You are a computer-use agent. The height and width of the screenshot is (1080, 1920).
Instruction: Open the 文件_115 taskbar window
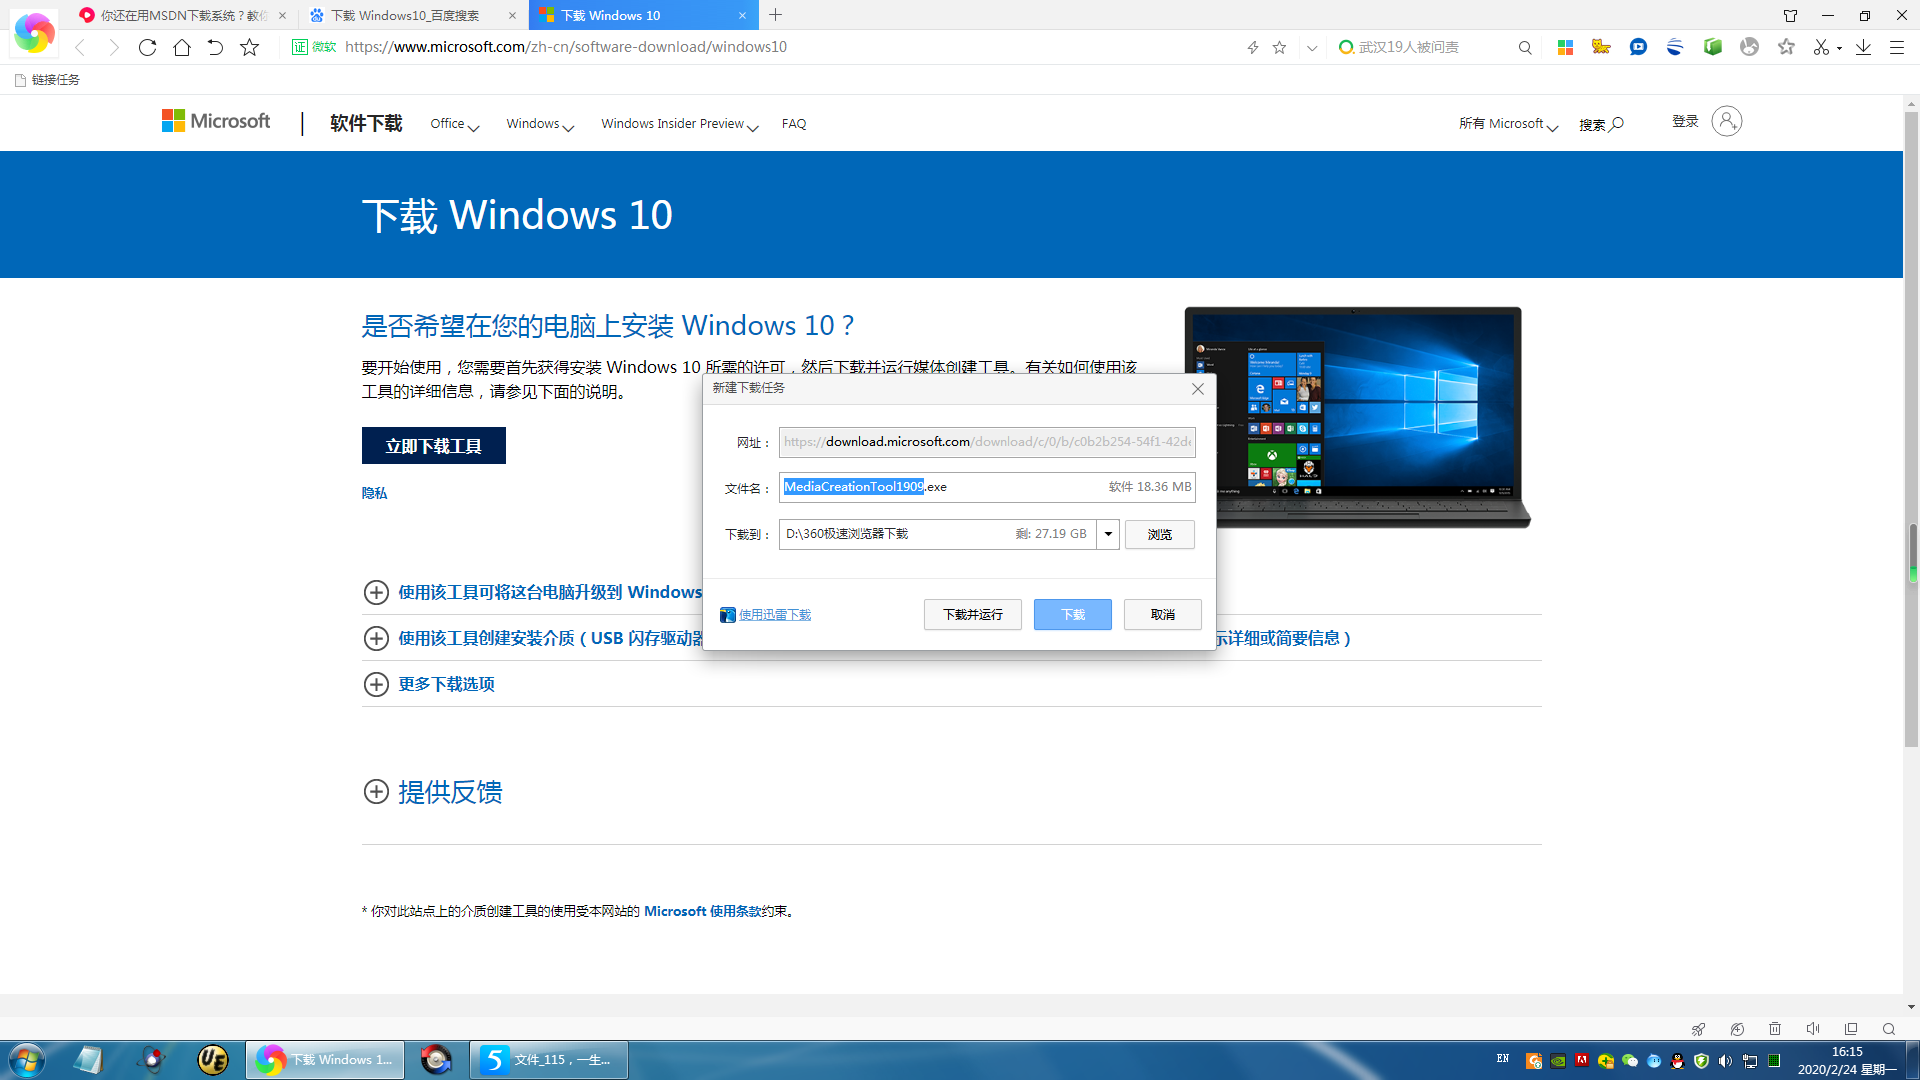[x=549, y=1060]
